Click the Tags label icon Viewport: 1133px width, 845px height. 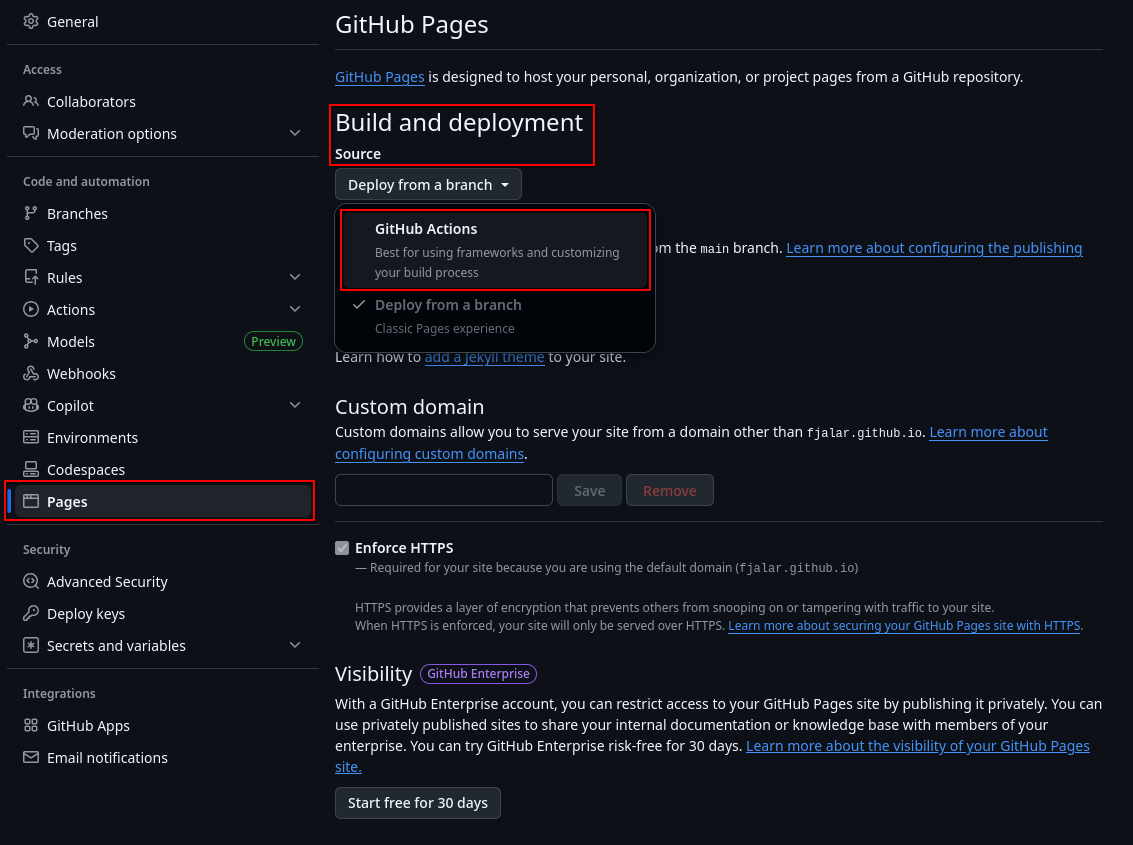pos(30,245)
